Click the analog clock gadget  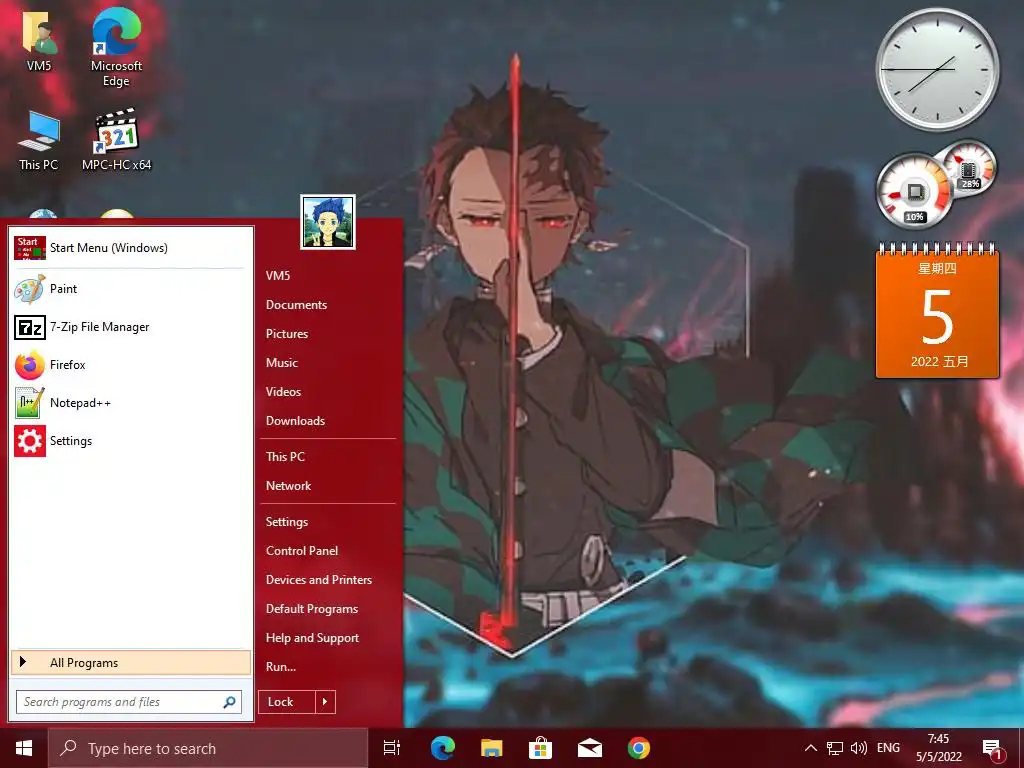(937, 69)
